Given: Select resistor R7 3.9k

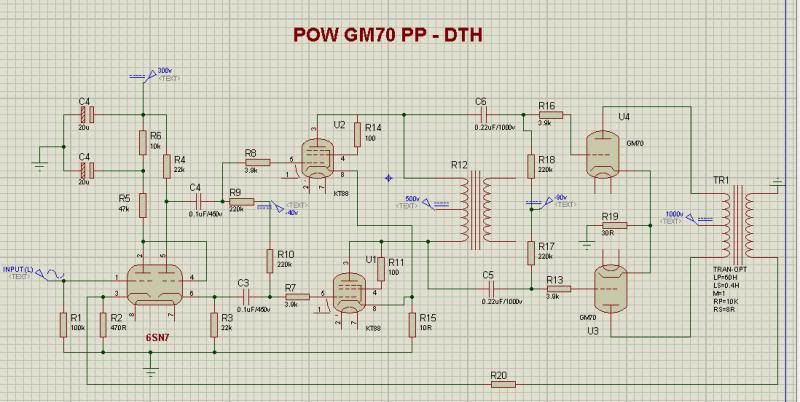Looking at the screenshot, I should point(297,296).
